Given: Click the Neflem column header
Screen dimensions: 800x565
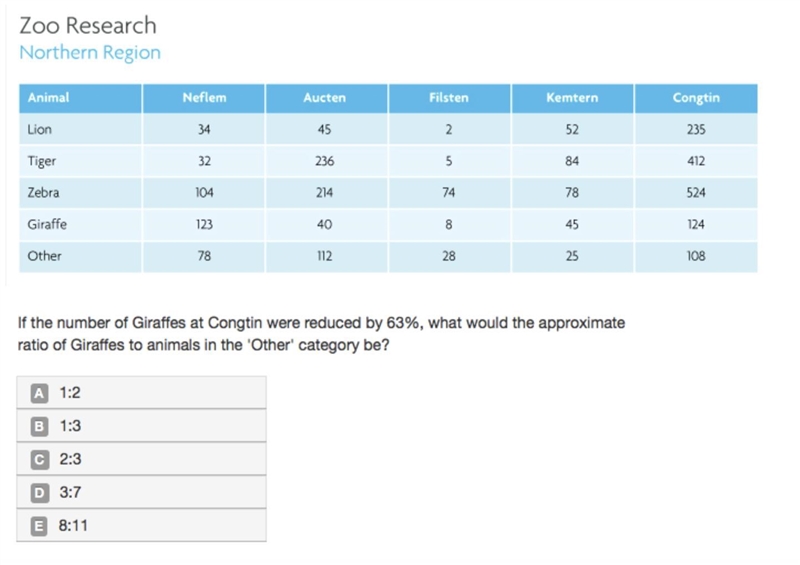Looking at the screenshot, I should coord(204,98).
